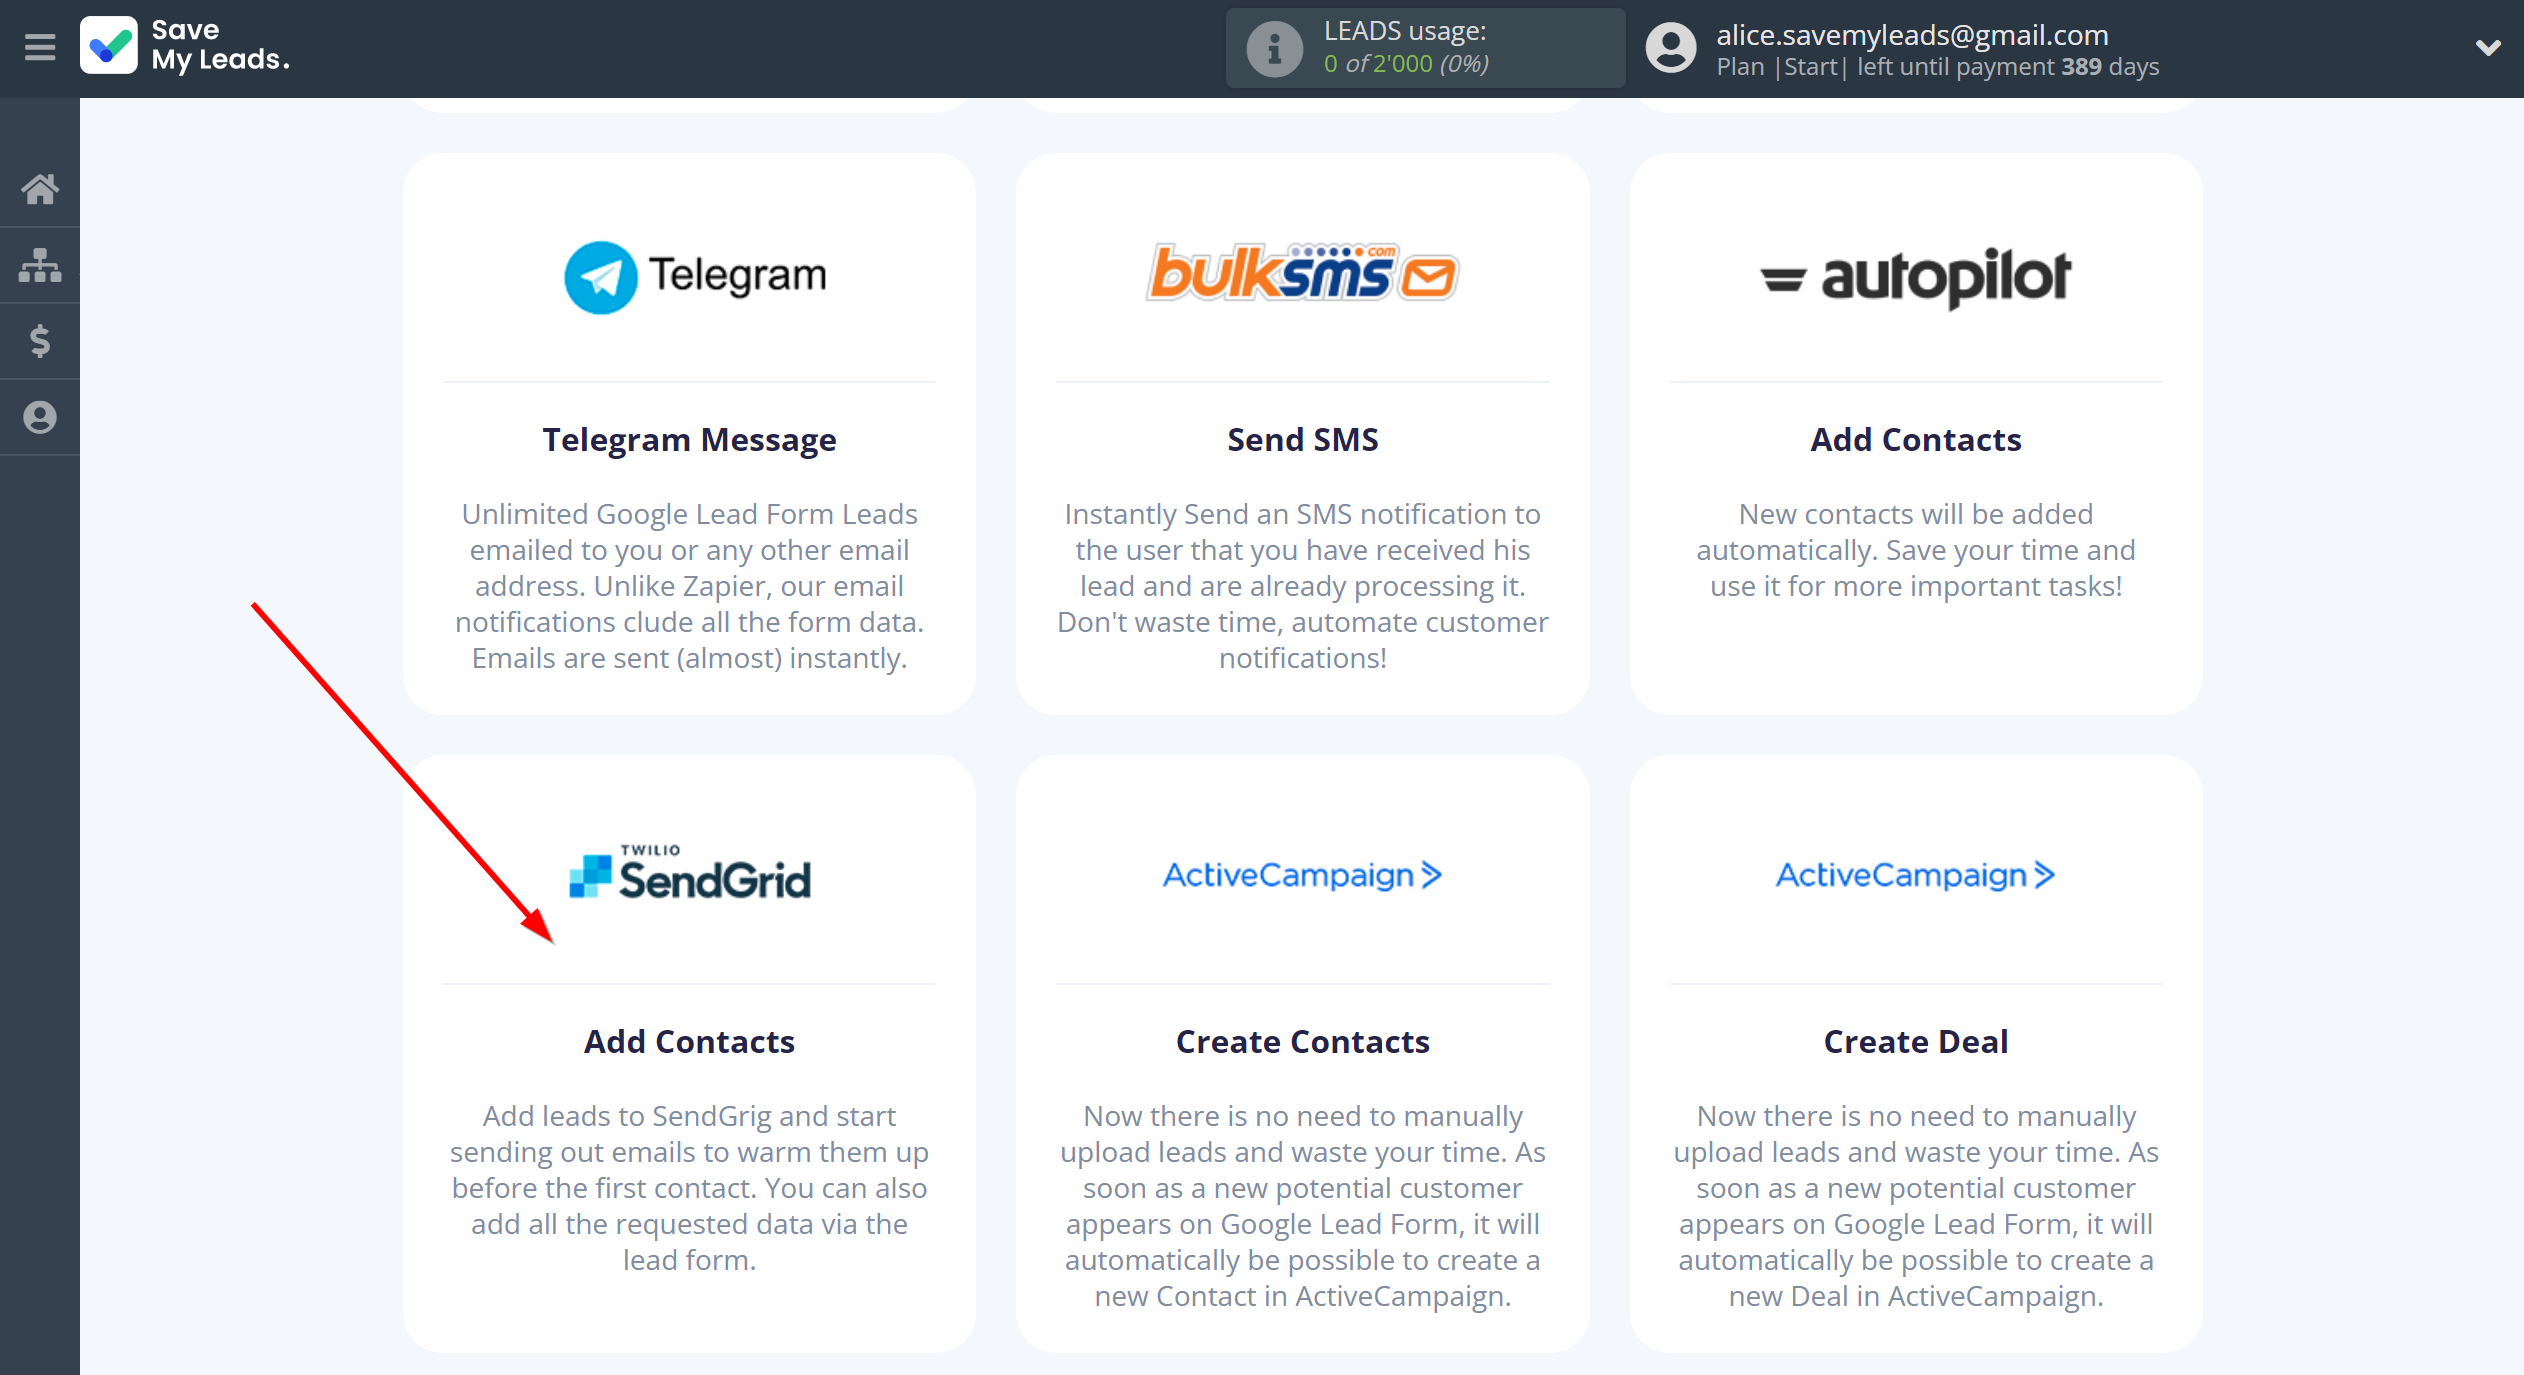Click the ActiveCampaign logo above Create Deal

1916,875
